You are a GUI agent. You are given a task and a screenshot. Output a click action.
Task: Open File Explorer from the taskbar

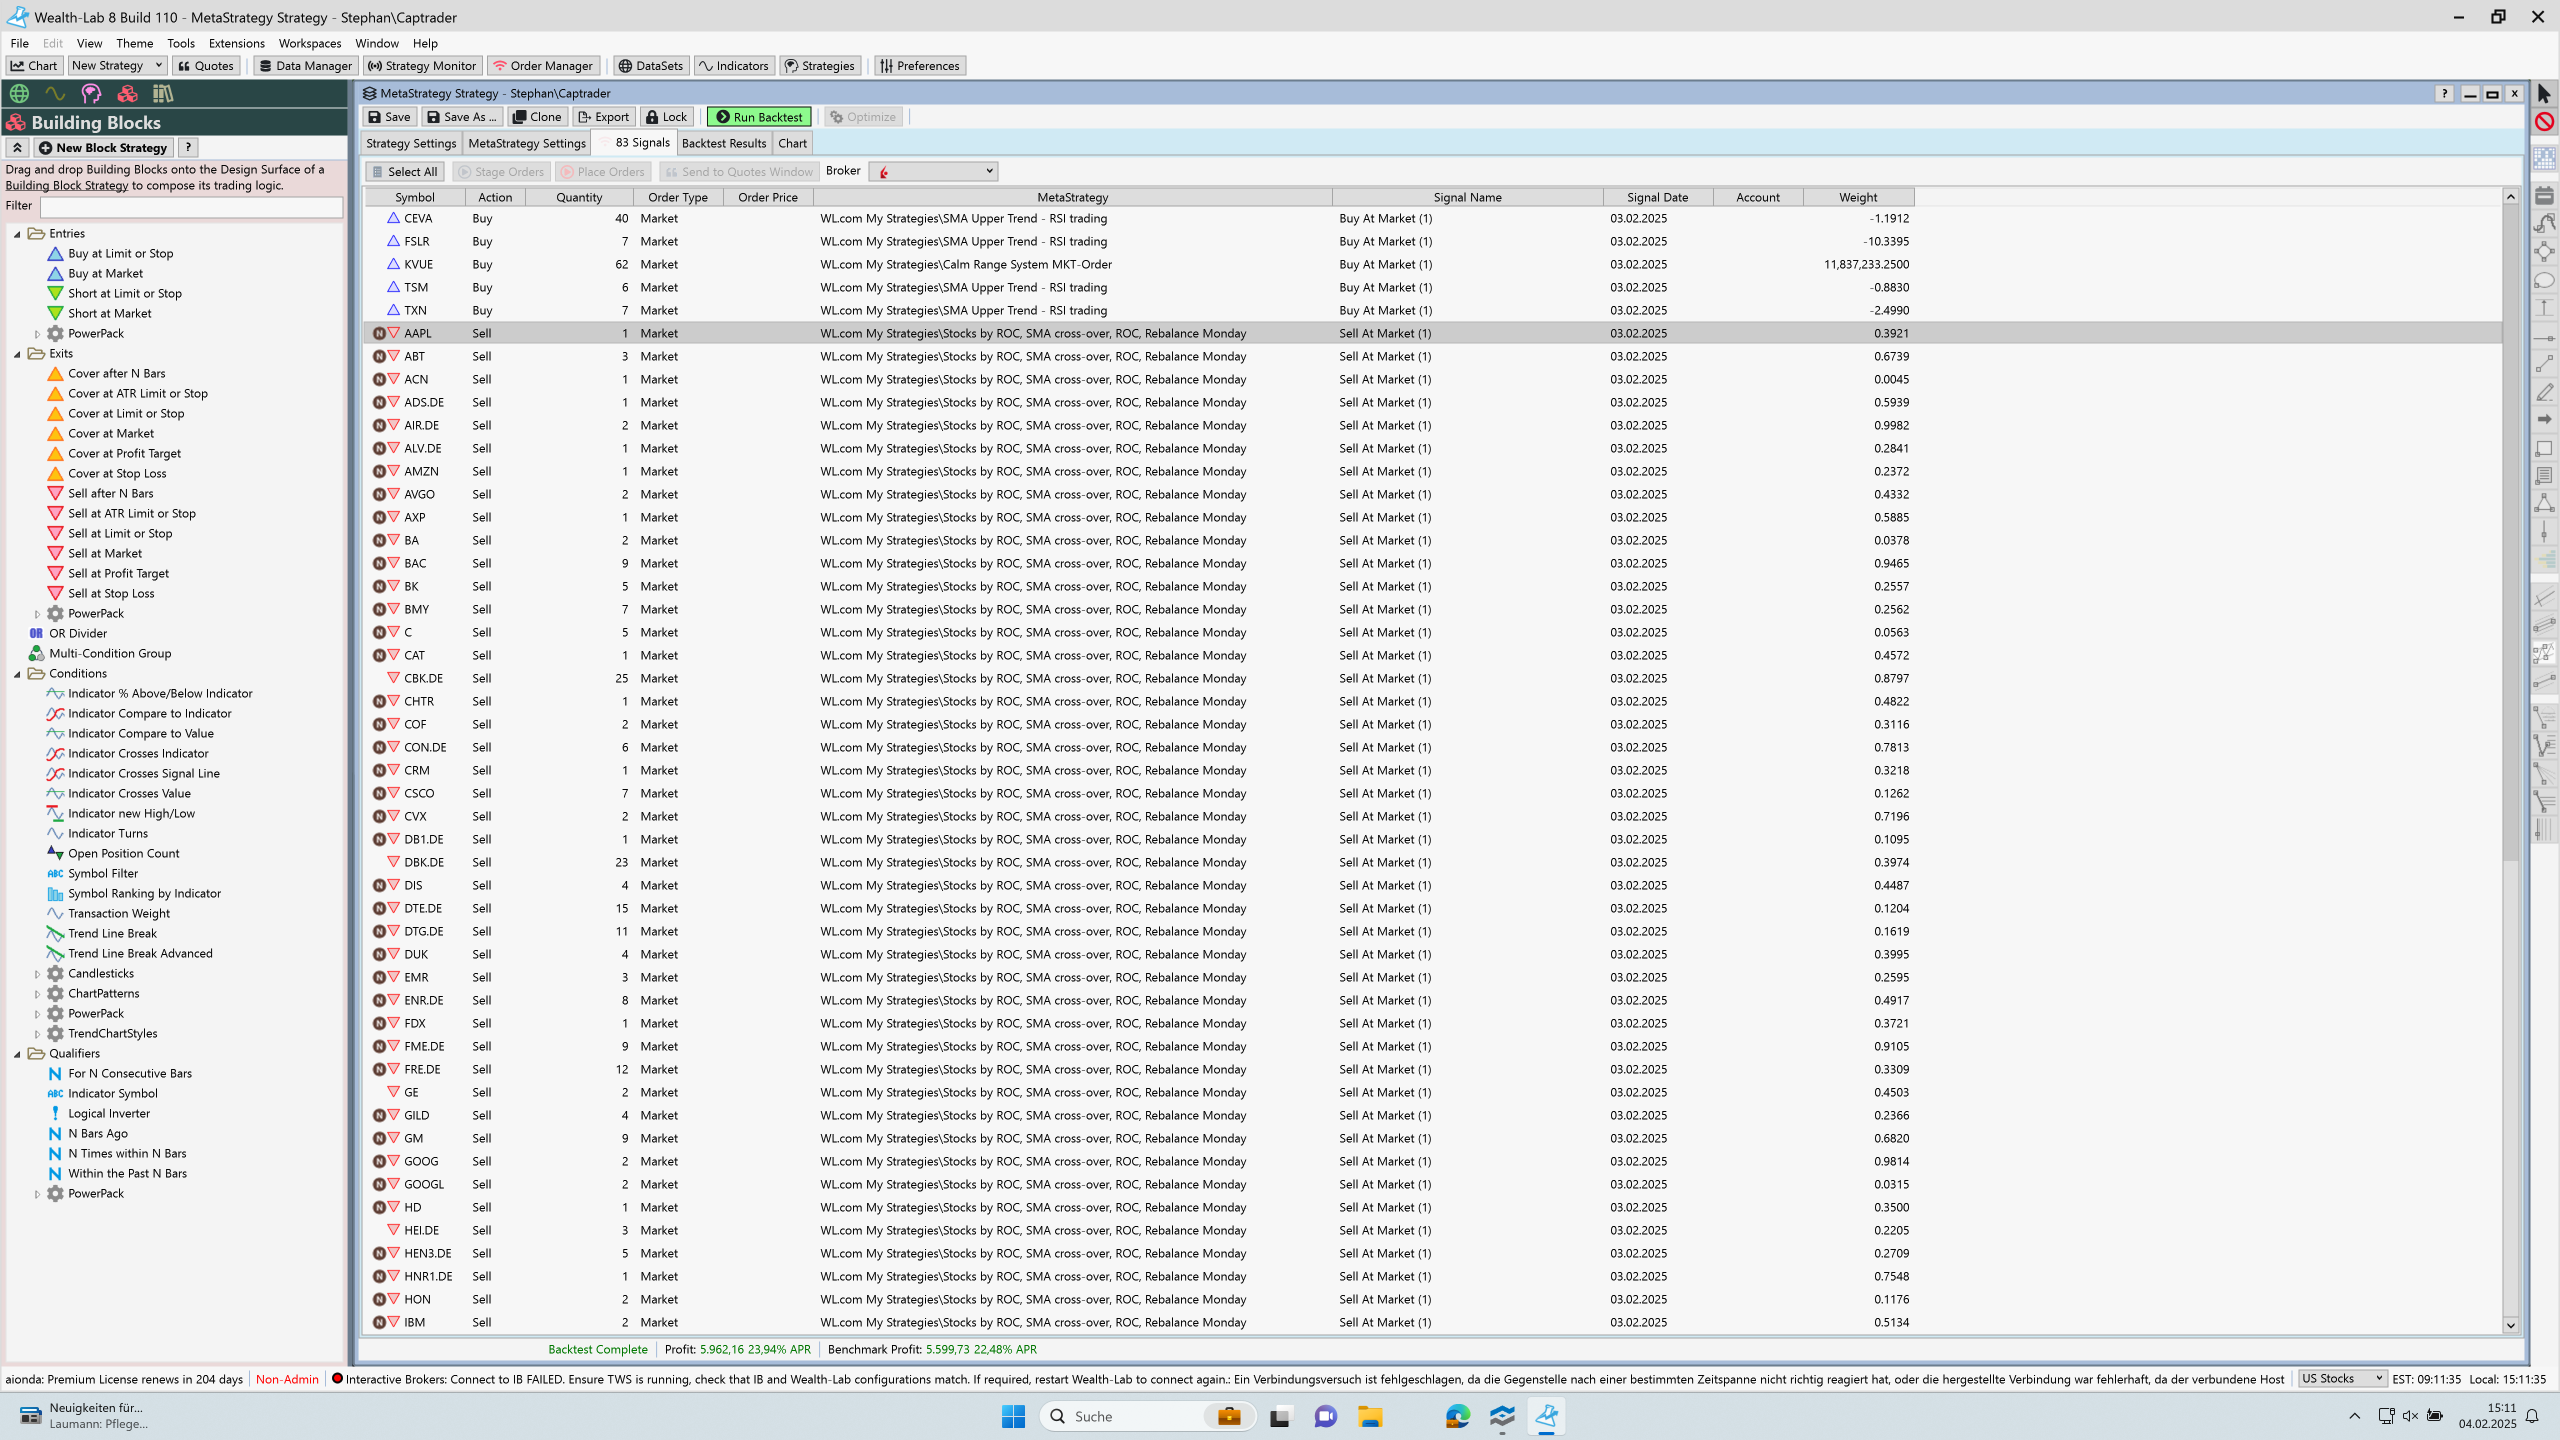click(x=1370, y=1416)
